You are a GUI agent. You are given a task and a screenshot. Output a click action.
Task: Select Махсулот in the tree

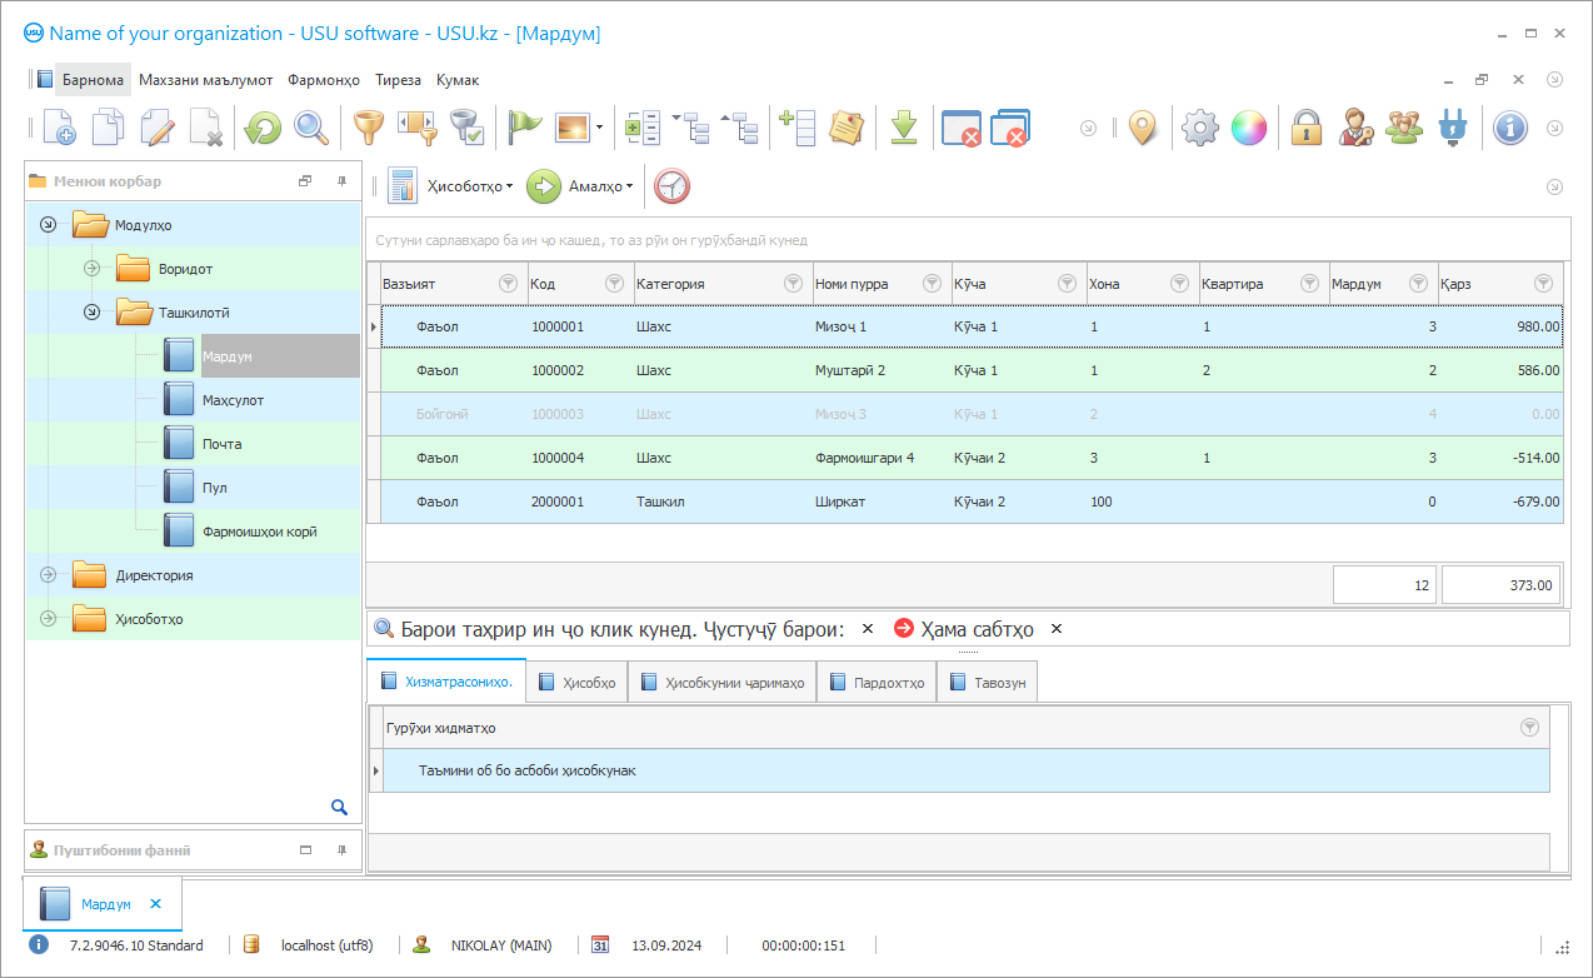233,400
